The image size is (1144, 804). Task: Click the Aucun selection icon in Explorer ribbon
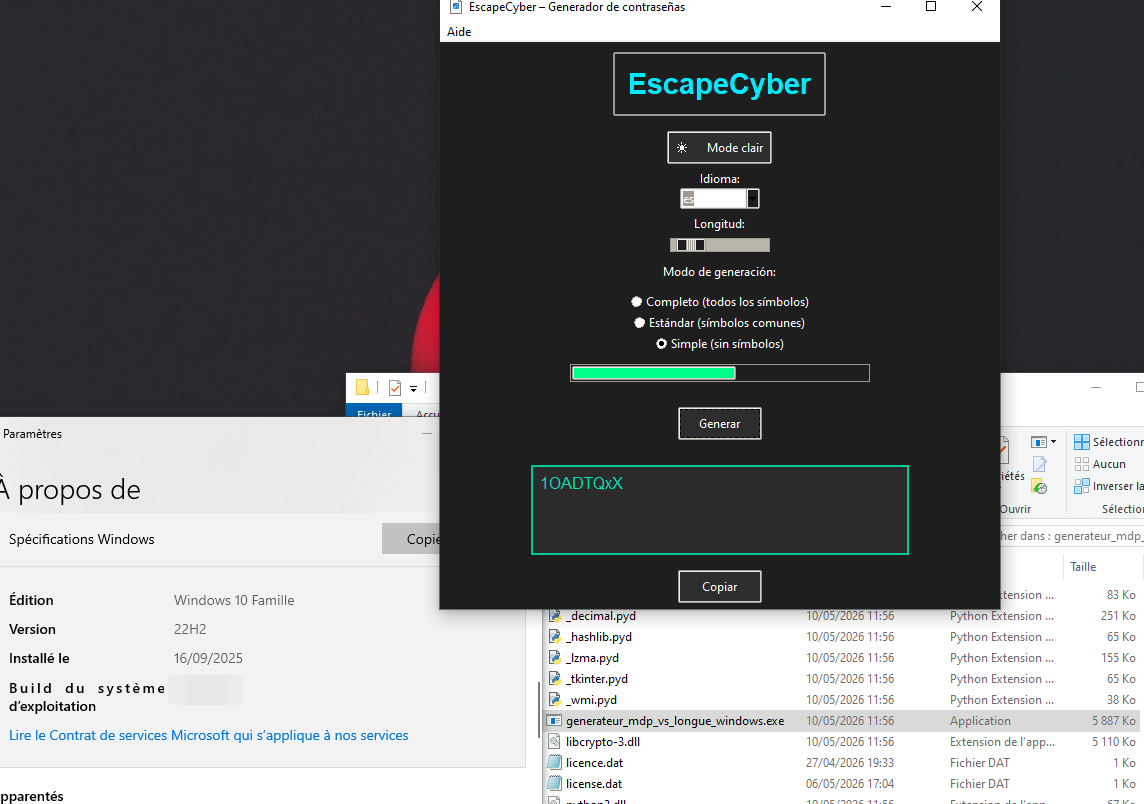[1082, 464]
